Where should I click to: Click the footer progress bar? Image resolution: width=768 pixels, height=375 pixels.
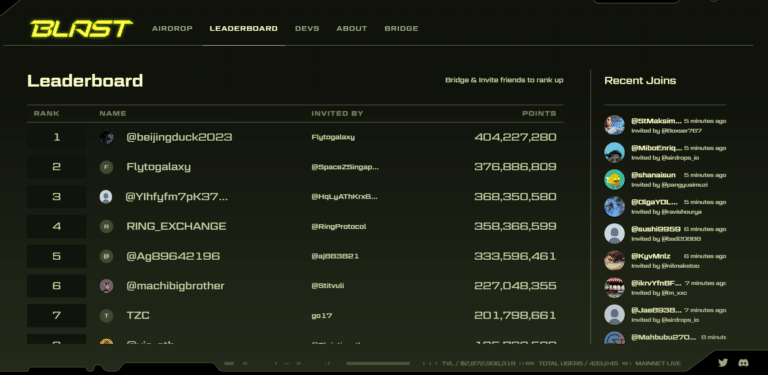coord(378,363)
